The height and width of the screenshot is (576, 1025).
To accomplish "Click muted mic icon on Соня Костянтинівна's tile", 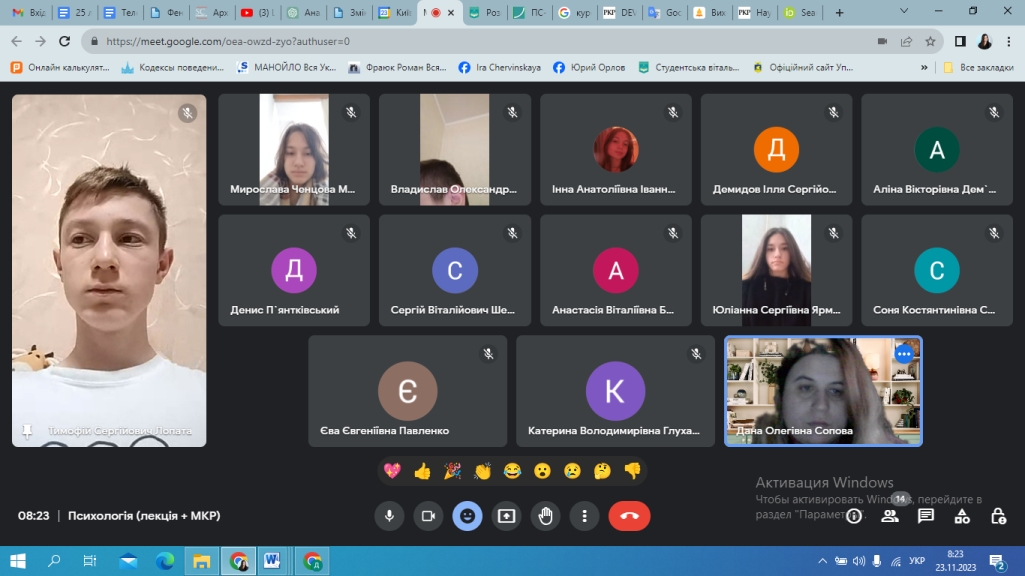I will (994, 233).
